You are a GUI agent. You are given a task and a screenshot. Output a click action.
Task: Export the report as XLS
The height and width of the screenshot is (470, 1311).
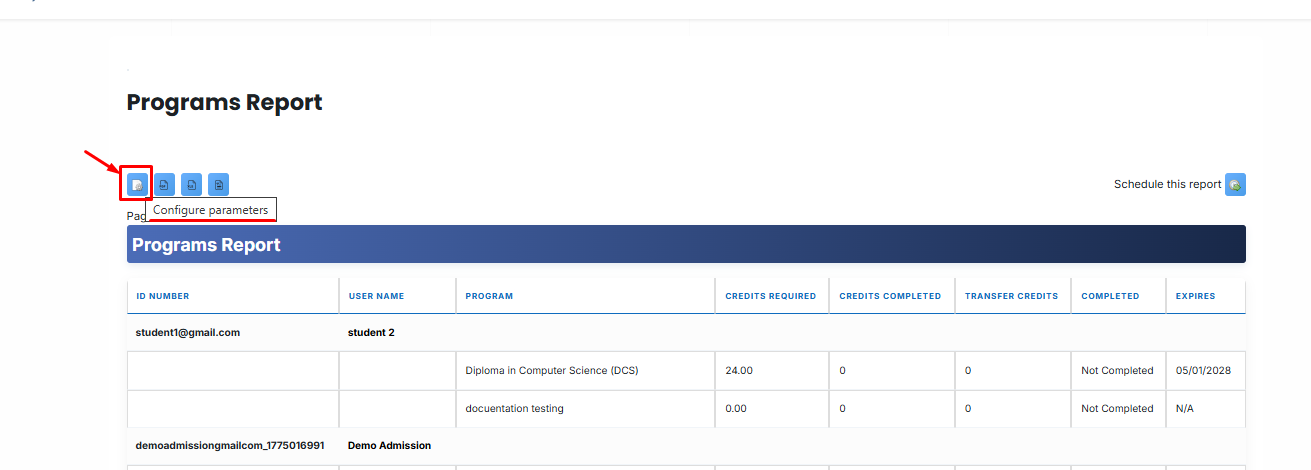tap(191, 184)
